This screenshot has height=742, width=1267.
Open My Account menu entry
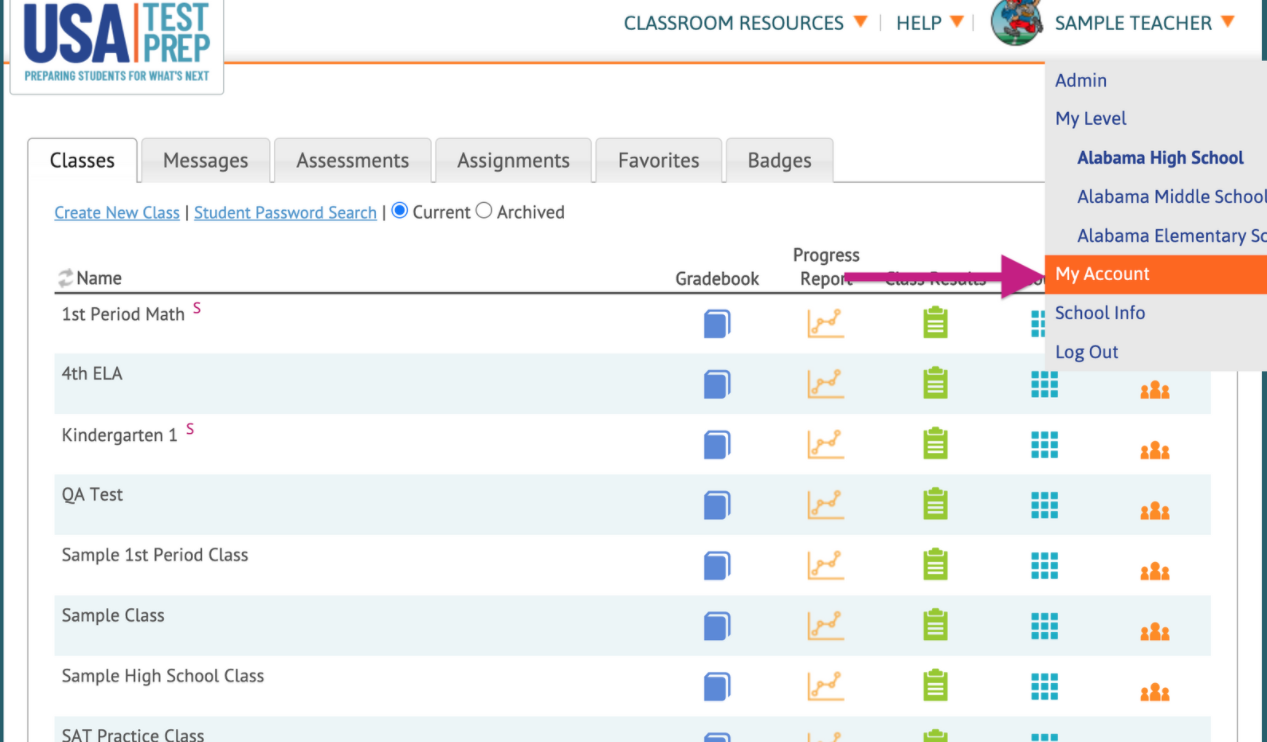[x=1155, y=274]
